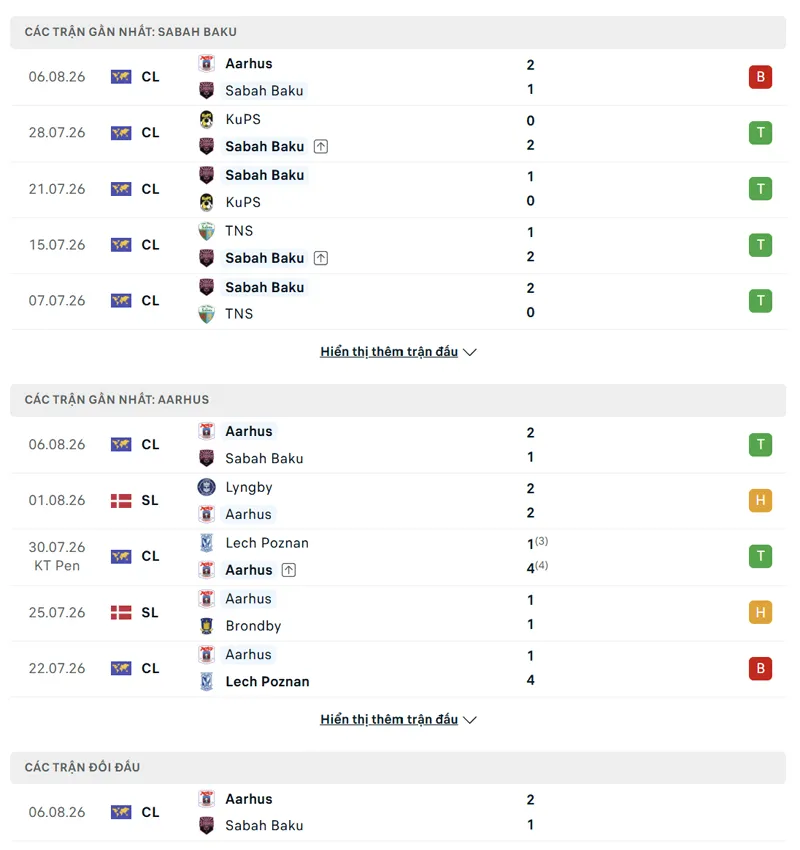Open the Sabah Baku vs TNS match on 07.07.26
Viewport: 800px width, 850px height.
tap(398, 301)
